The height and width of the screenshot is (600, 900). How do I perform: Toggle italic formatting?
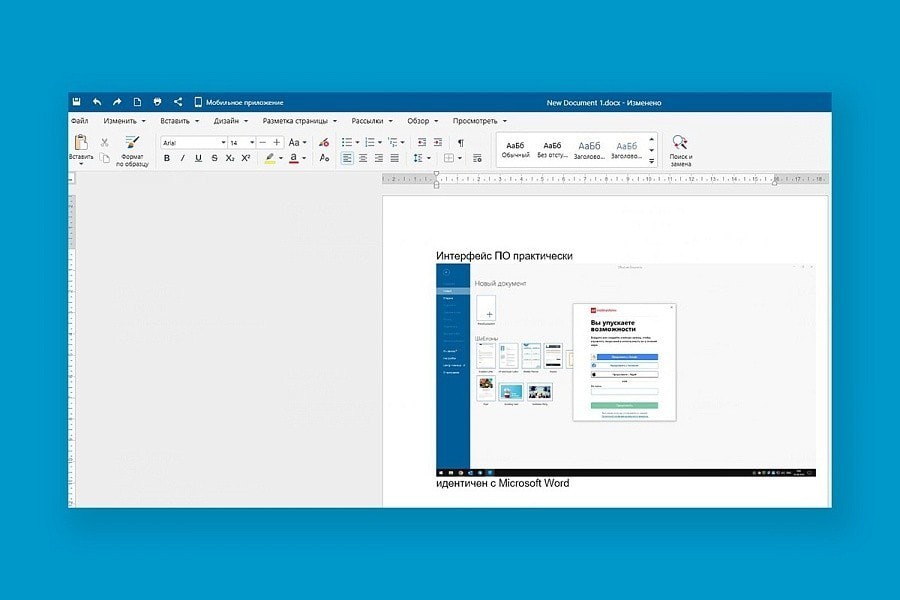coord(183,158)
